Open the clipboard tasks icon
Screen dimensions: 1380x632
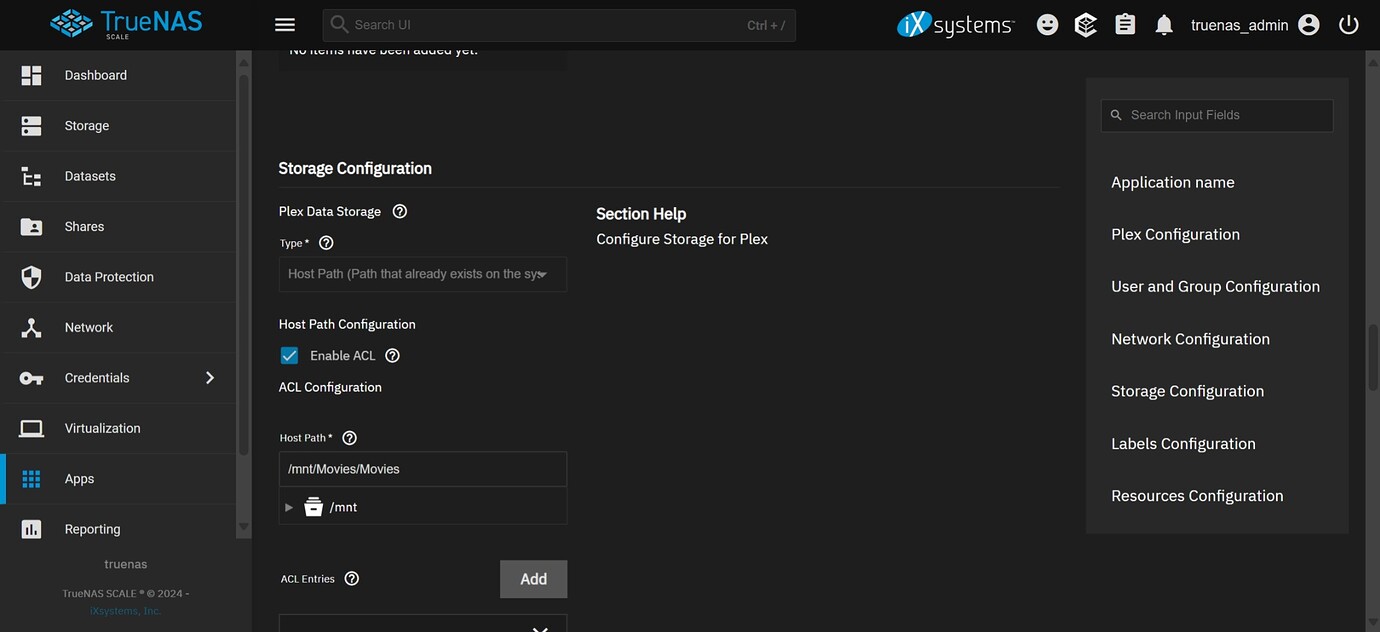pos(1124,23)
